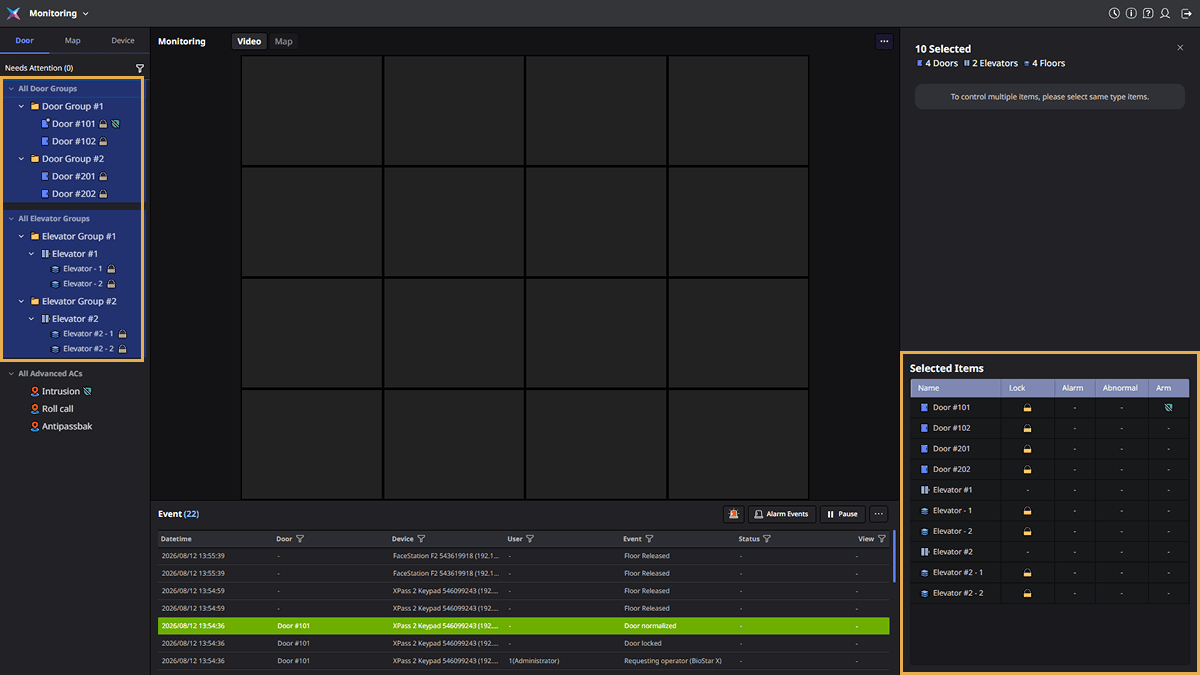Open the three-dot menu above video grid

coord(884,42)
